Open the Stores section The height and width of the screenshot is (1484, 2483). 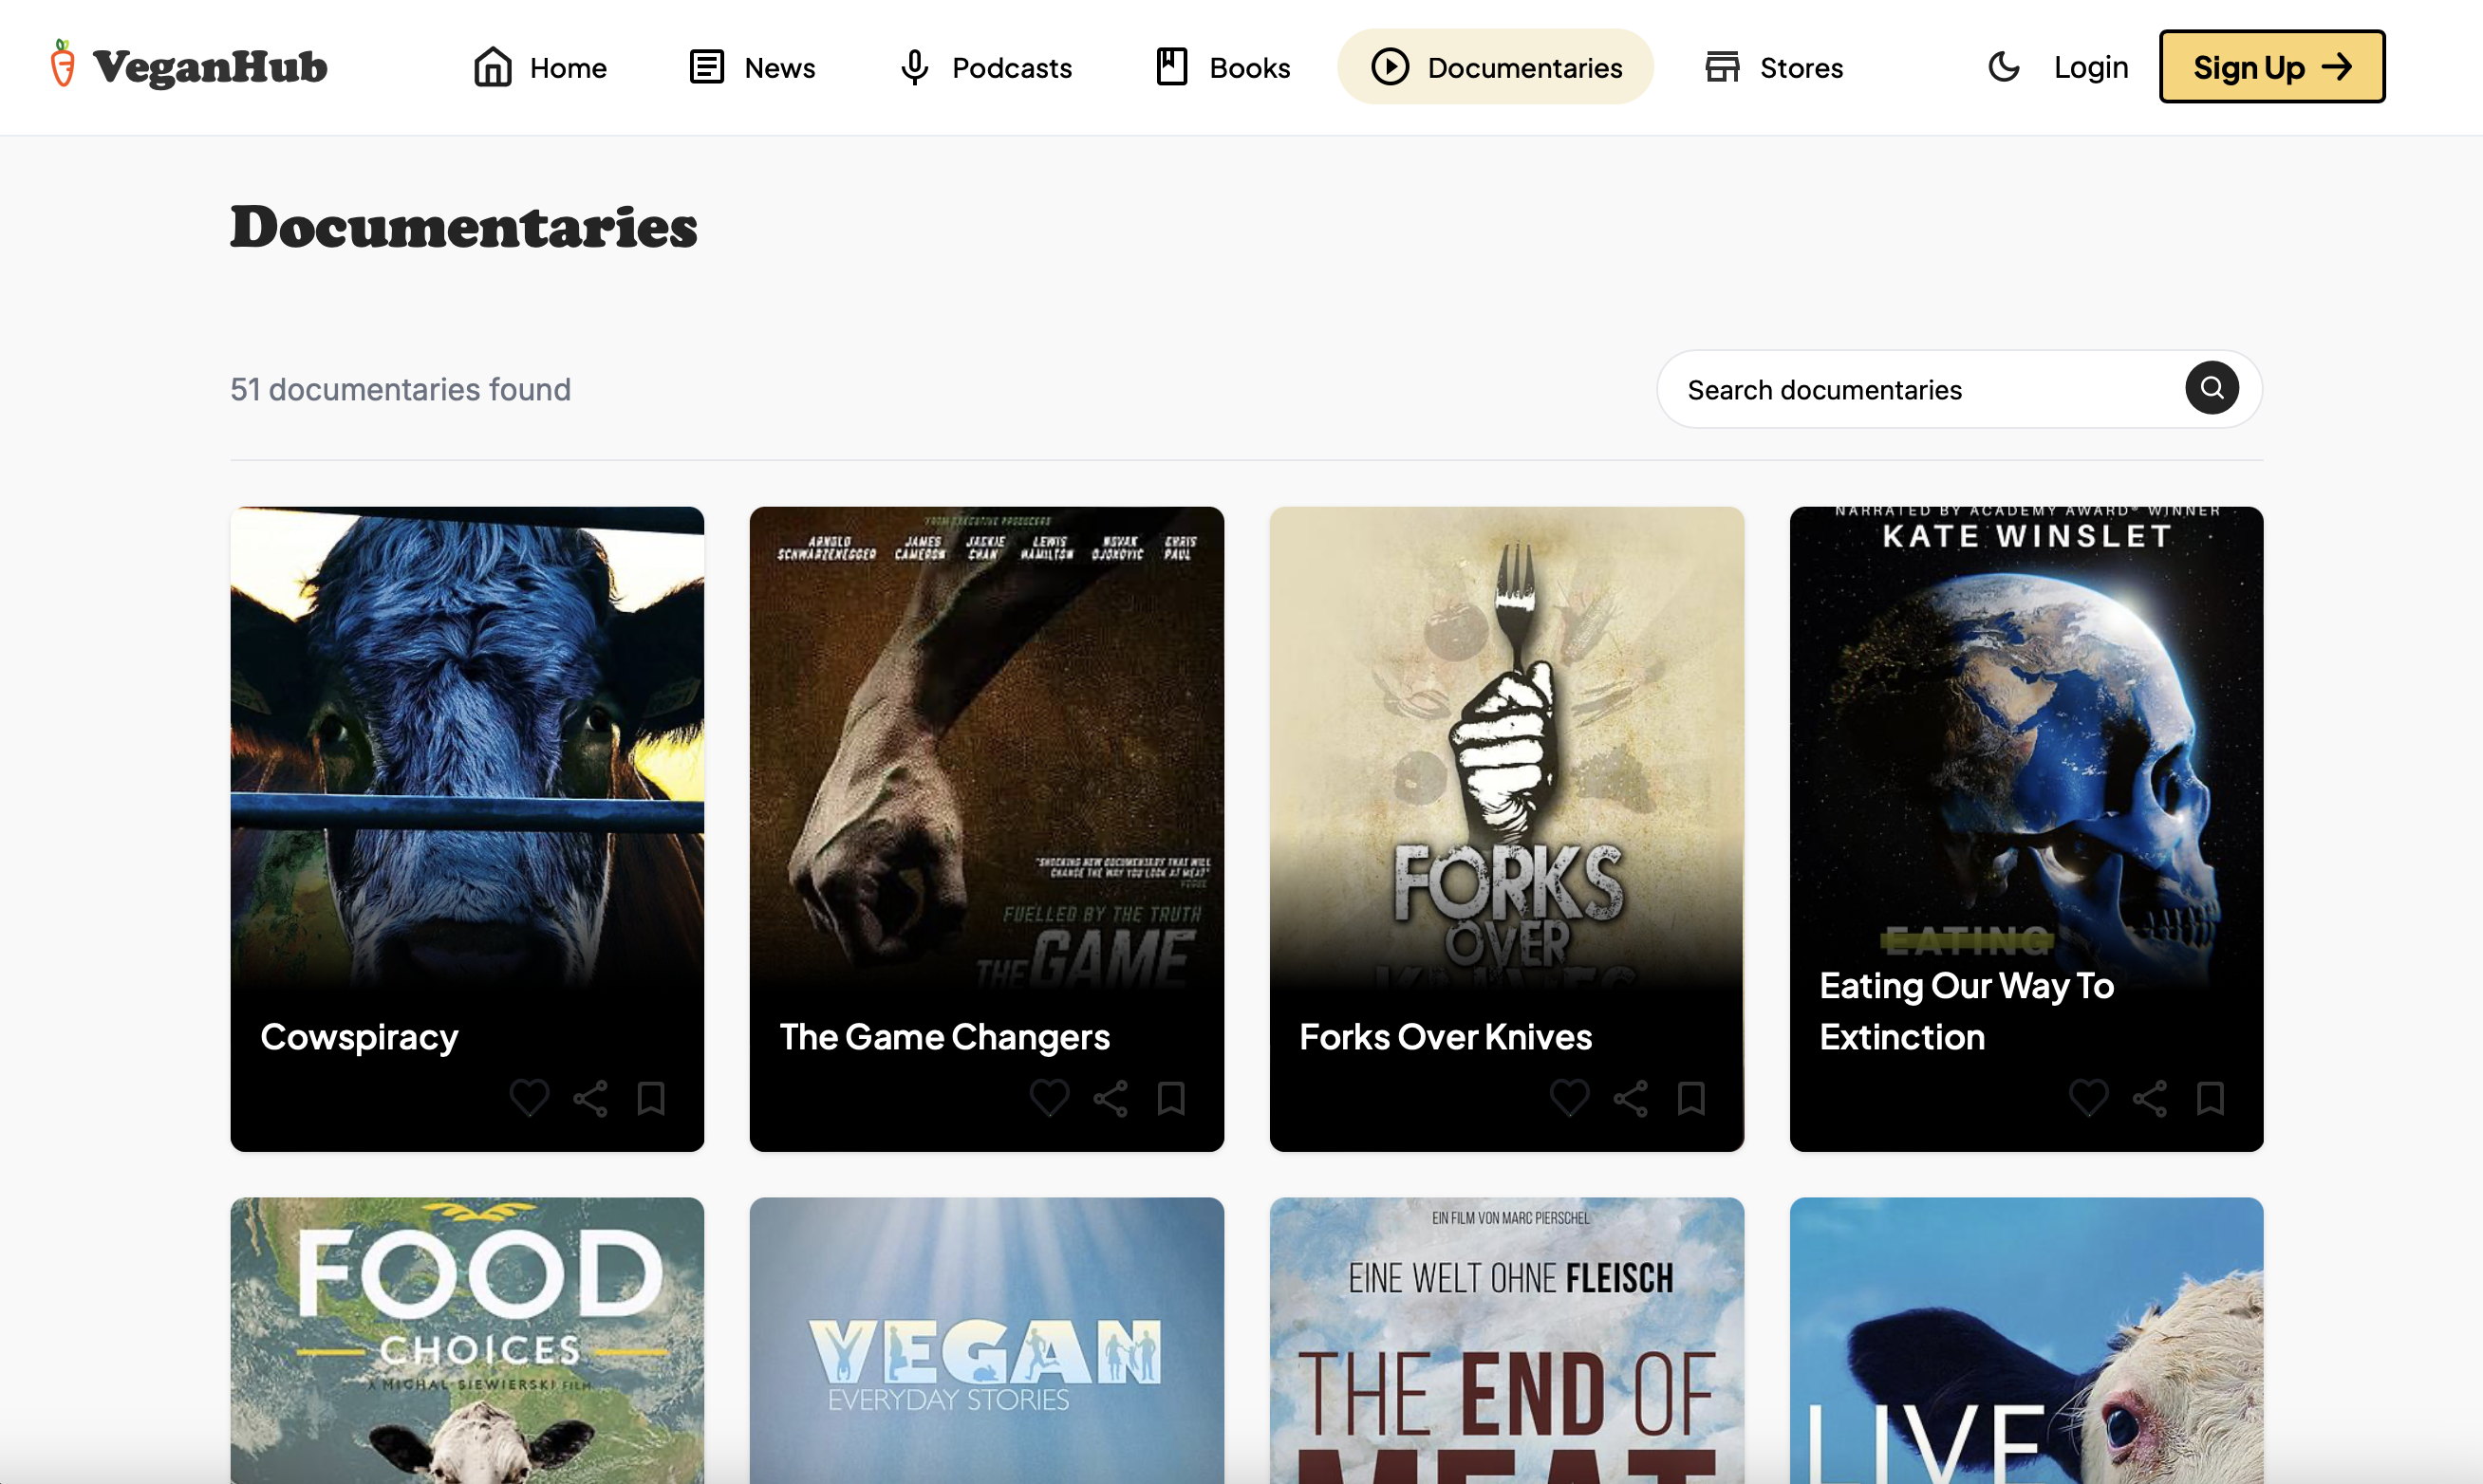coord(1774,67)
